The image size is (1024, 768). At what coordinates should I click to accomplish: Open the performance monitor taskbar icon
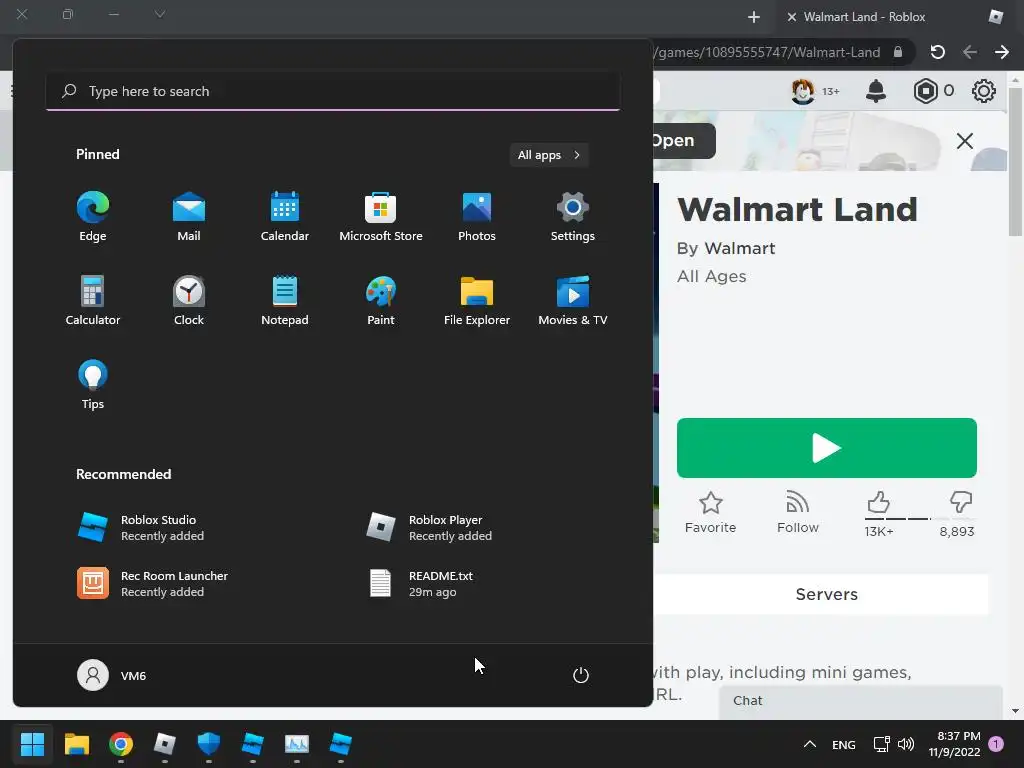(x=296, y=744)
